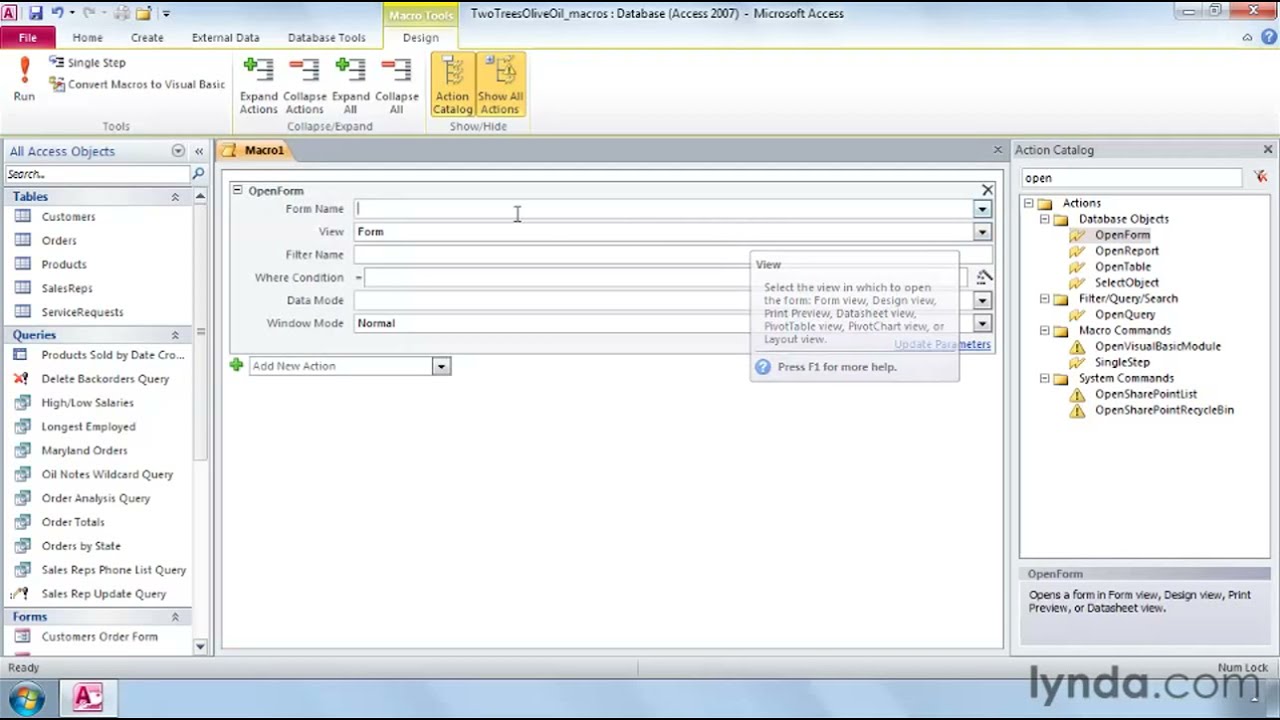
Task: Select the Customers table
Action: pyautogui.click(x=68, y=217)
